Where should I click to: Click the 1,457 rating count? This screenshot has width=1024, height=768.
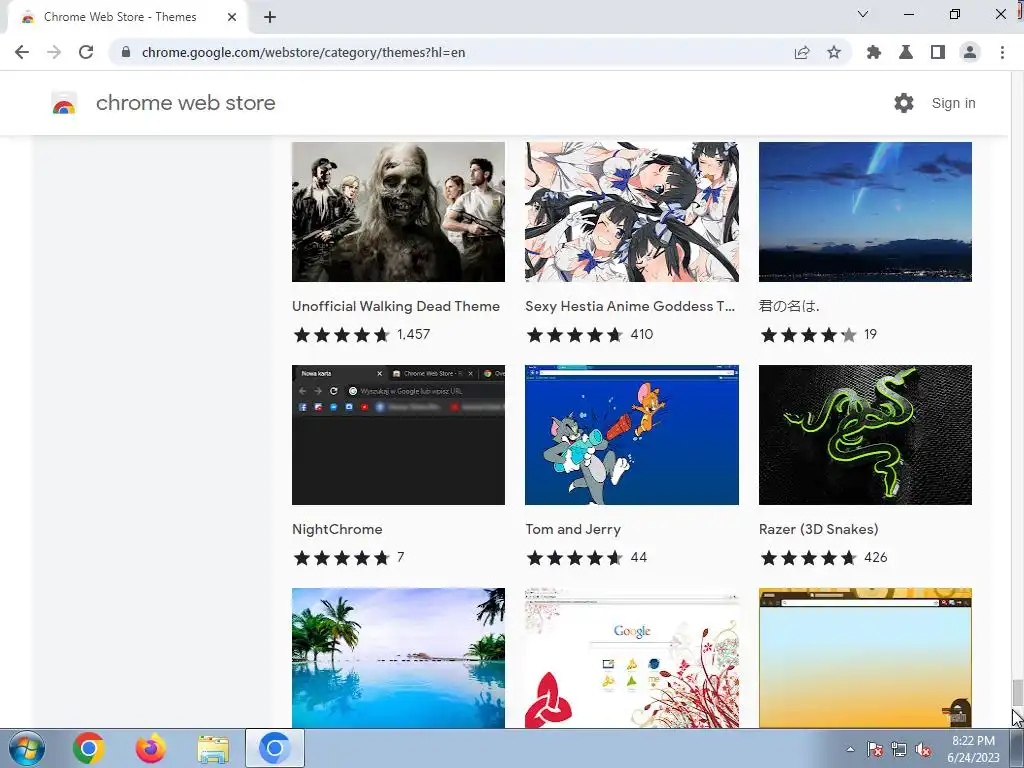click(x=413, y=334)
